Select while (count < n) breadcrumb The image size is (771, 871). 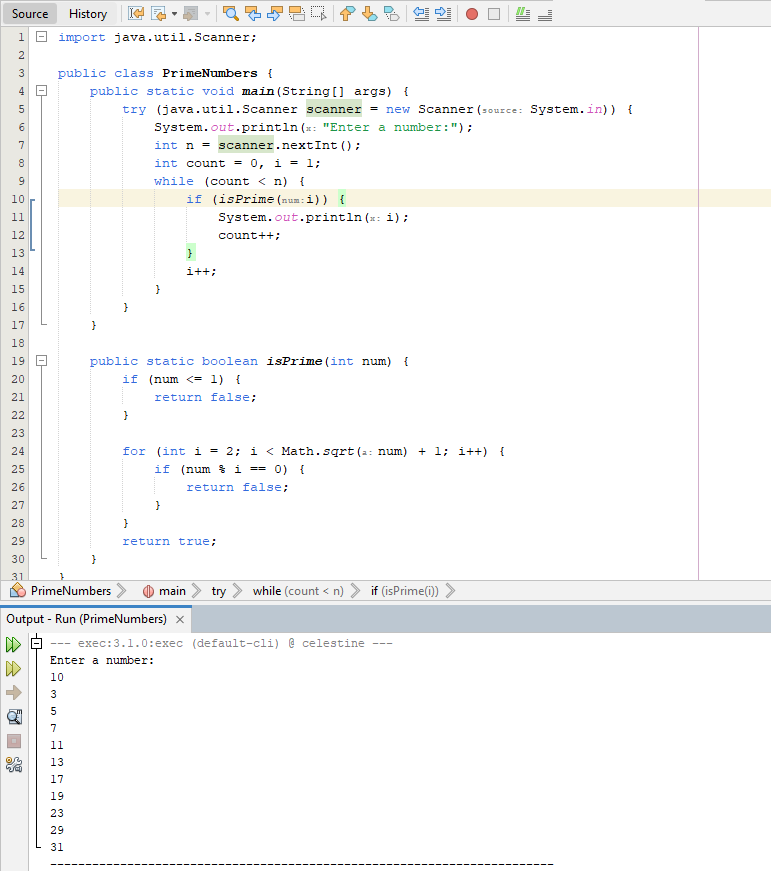point(298,590)
